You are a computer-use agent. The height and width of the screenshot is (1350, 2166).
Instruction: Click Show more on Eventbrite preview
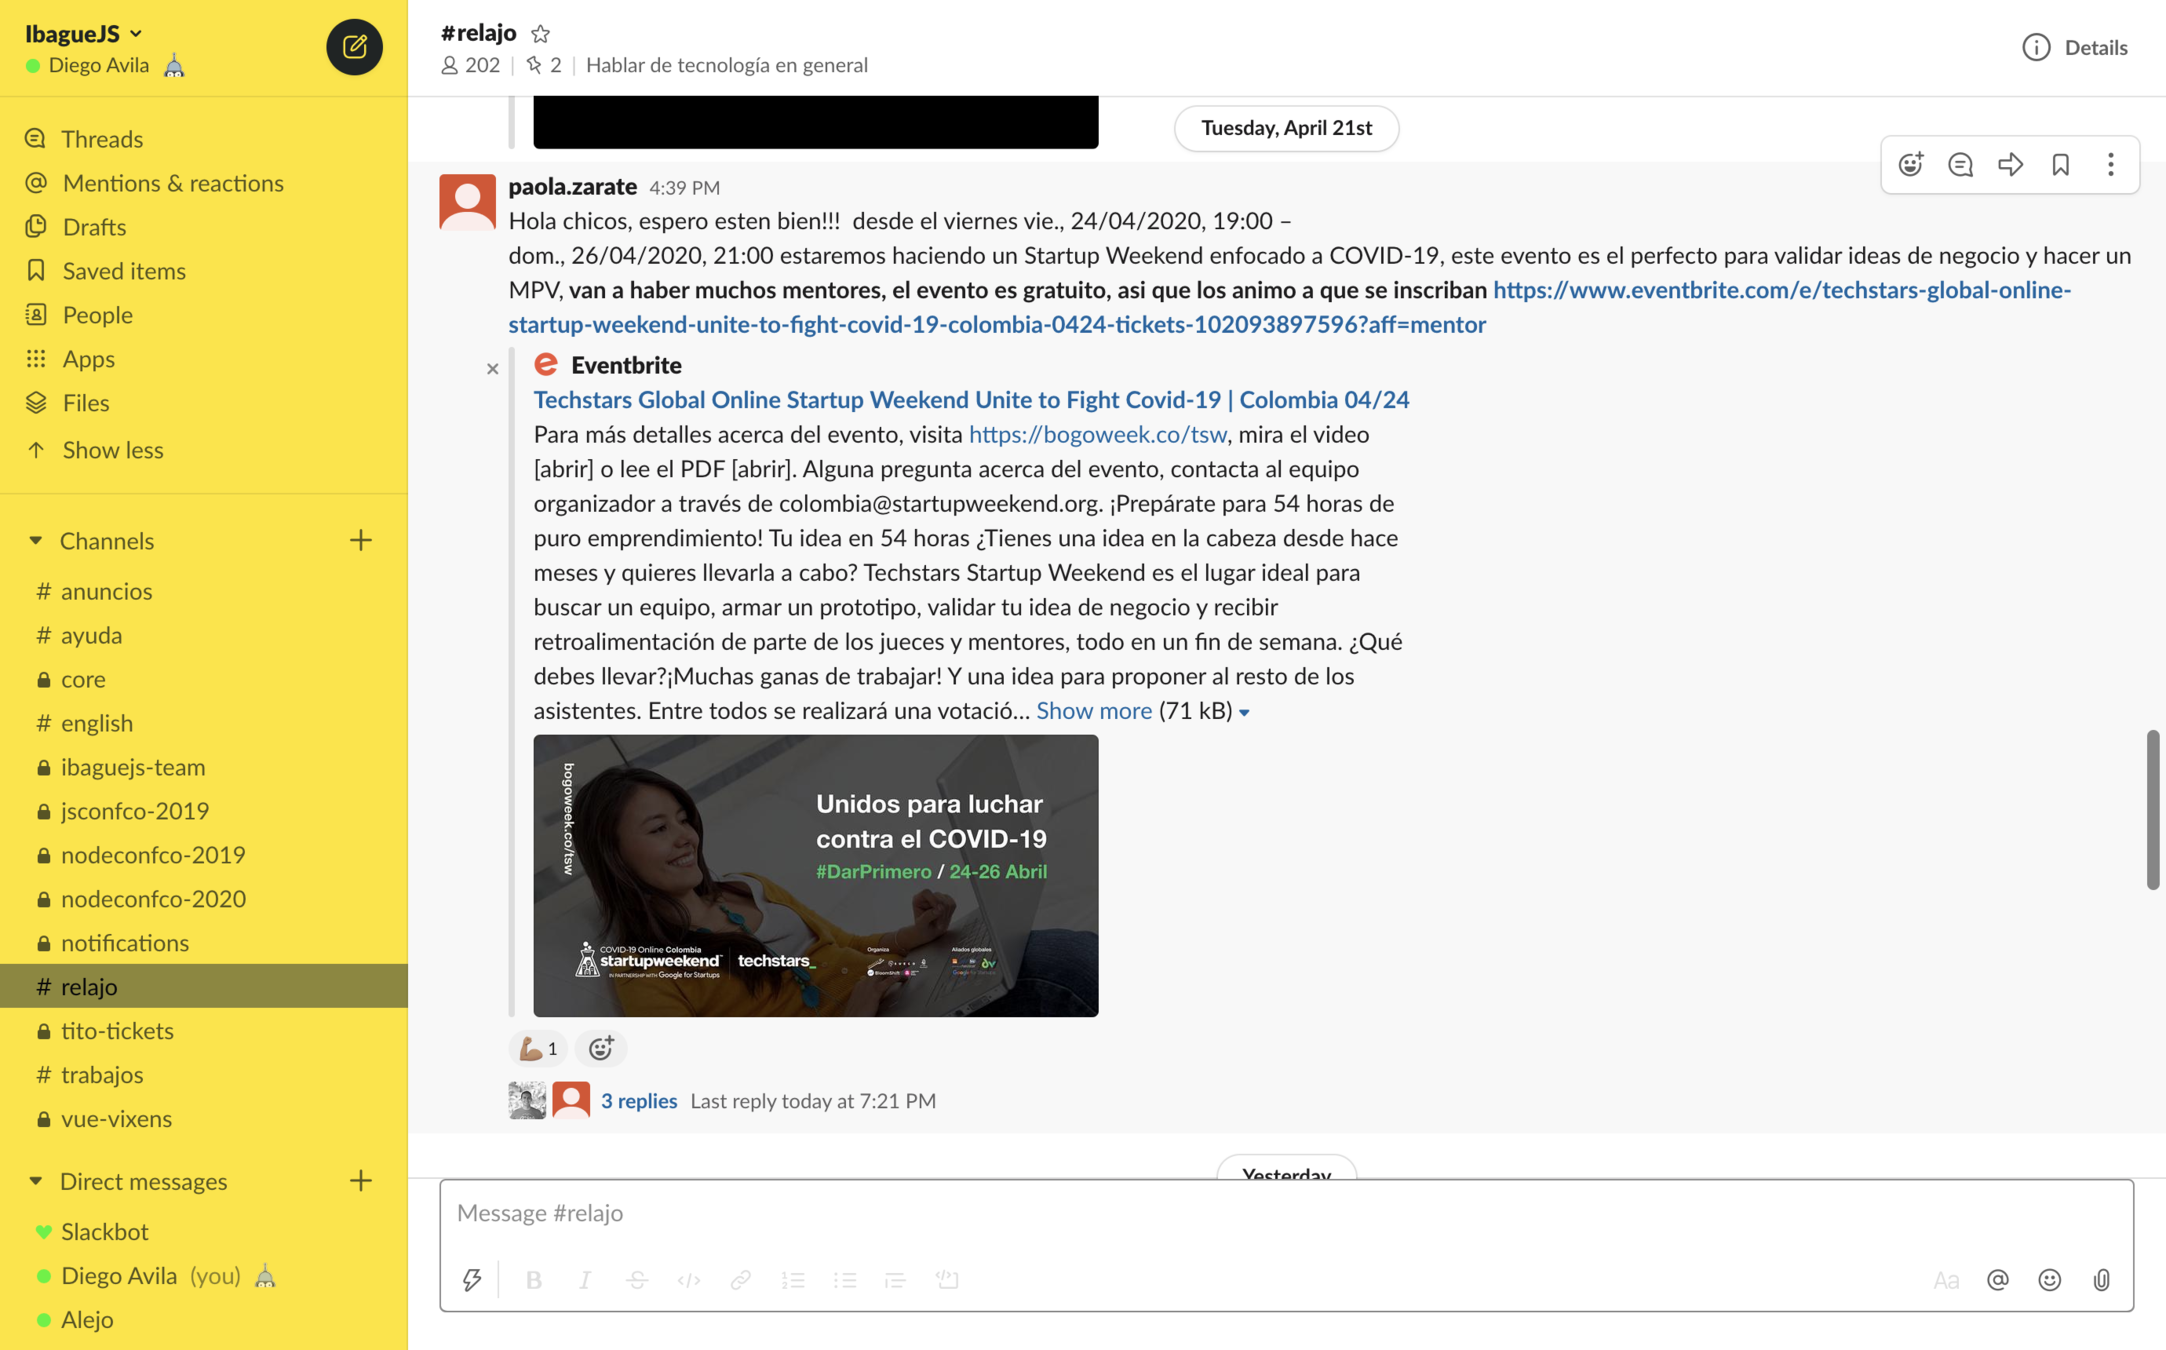[x=1093, y=711]
